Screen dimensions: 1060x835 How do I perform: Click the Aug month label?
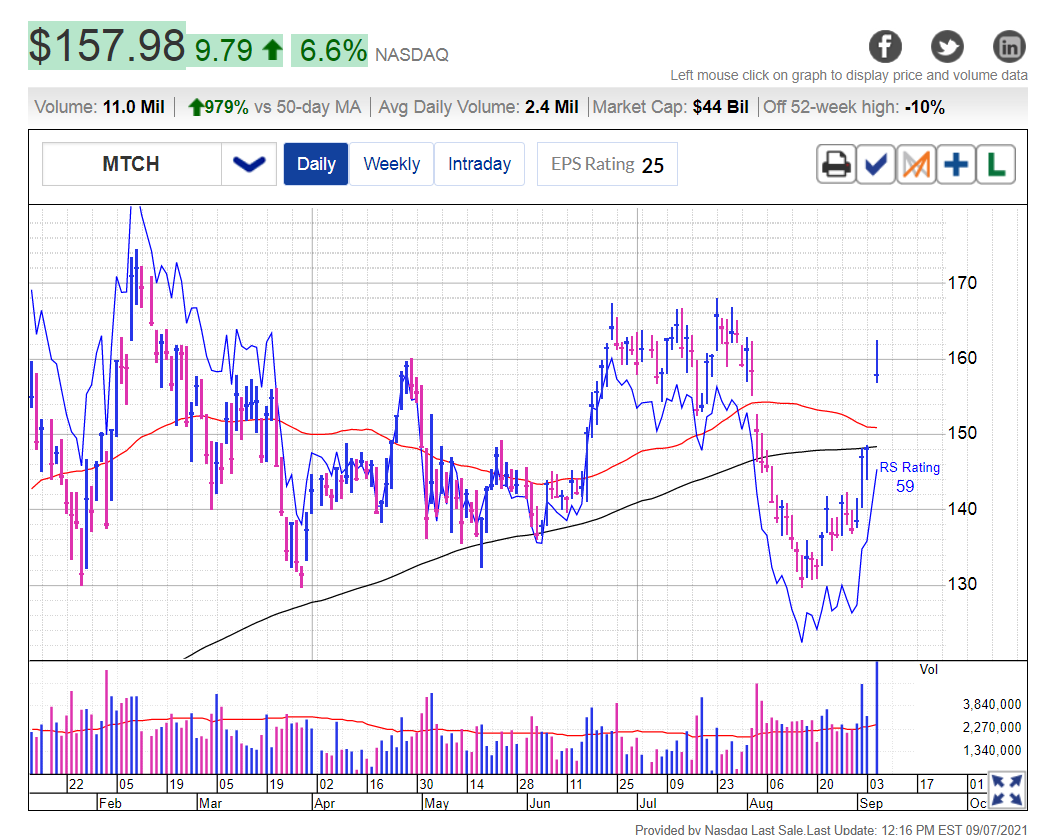pyautogui.click(x=761, y=803)
